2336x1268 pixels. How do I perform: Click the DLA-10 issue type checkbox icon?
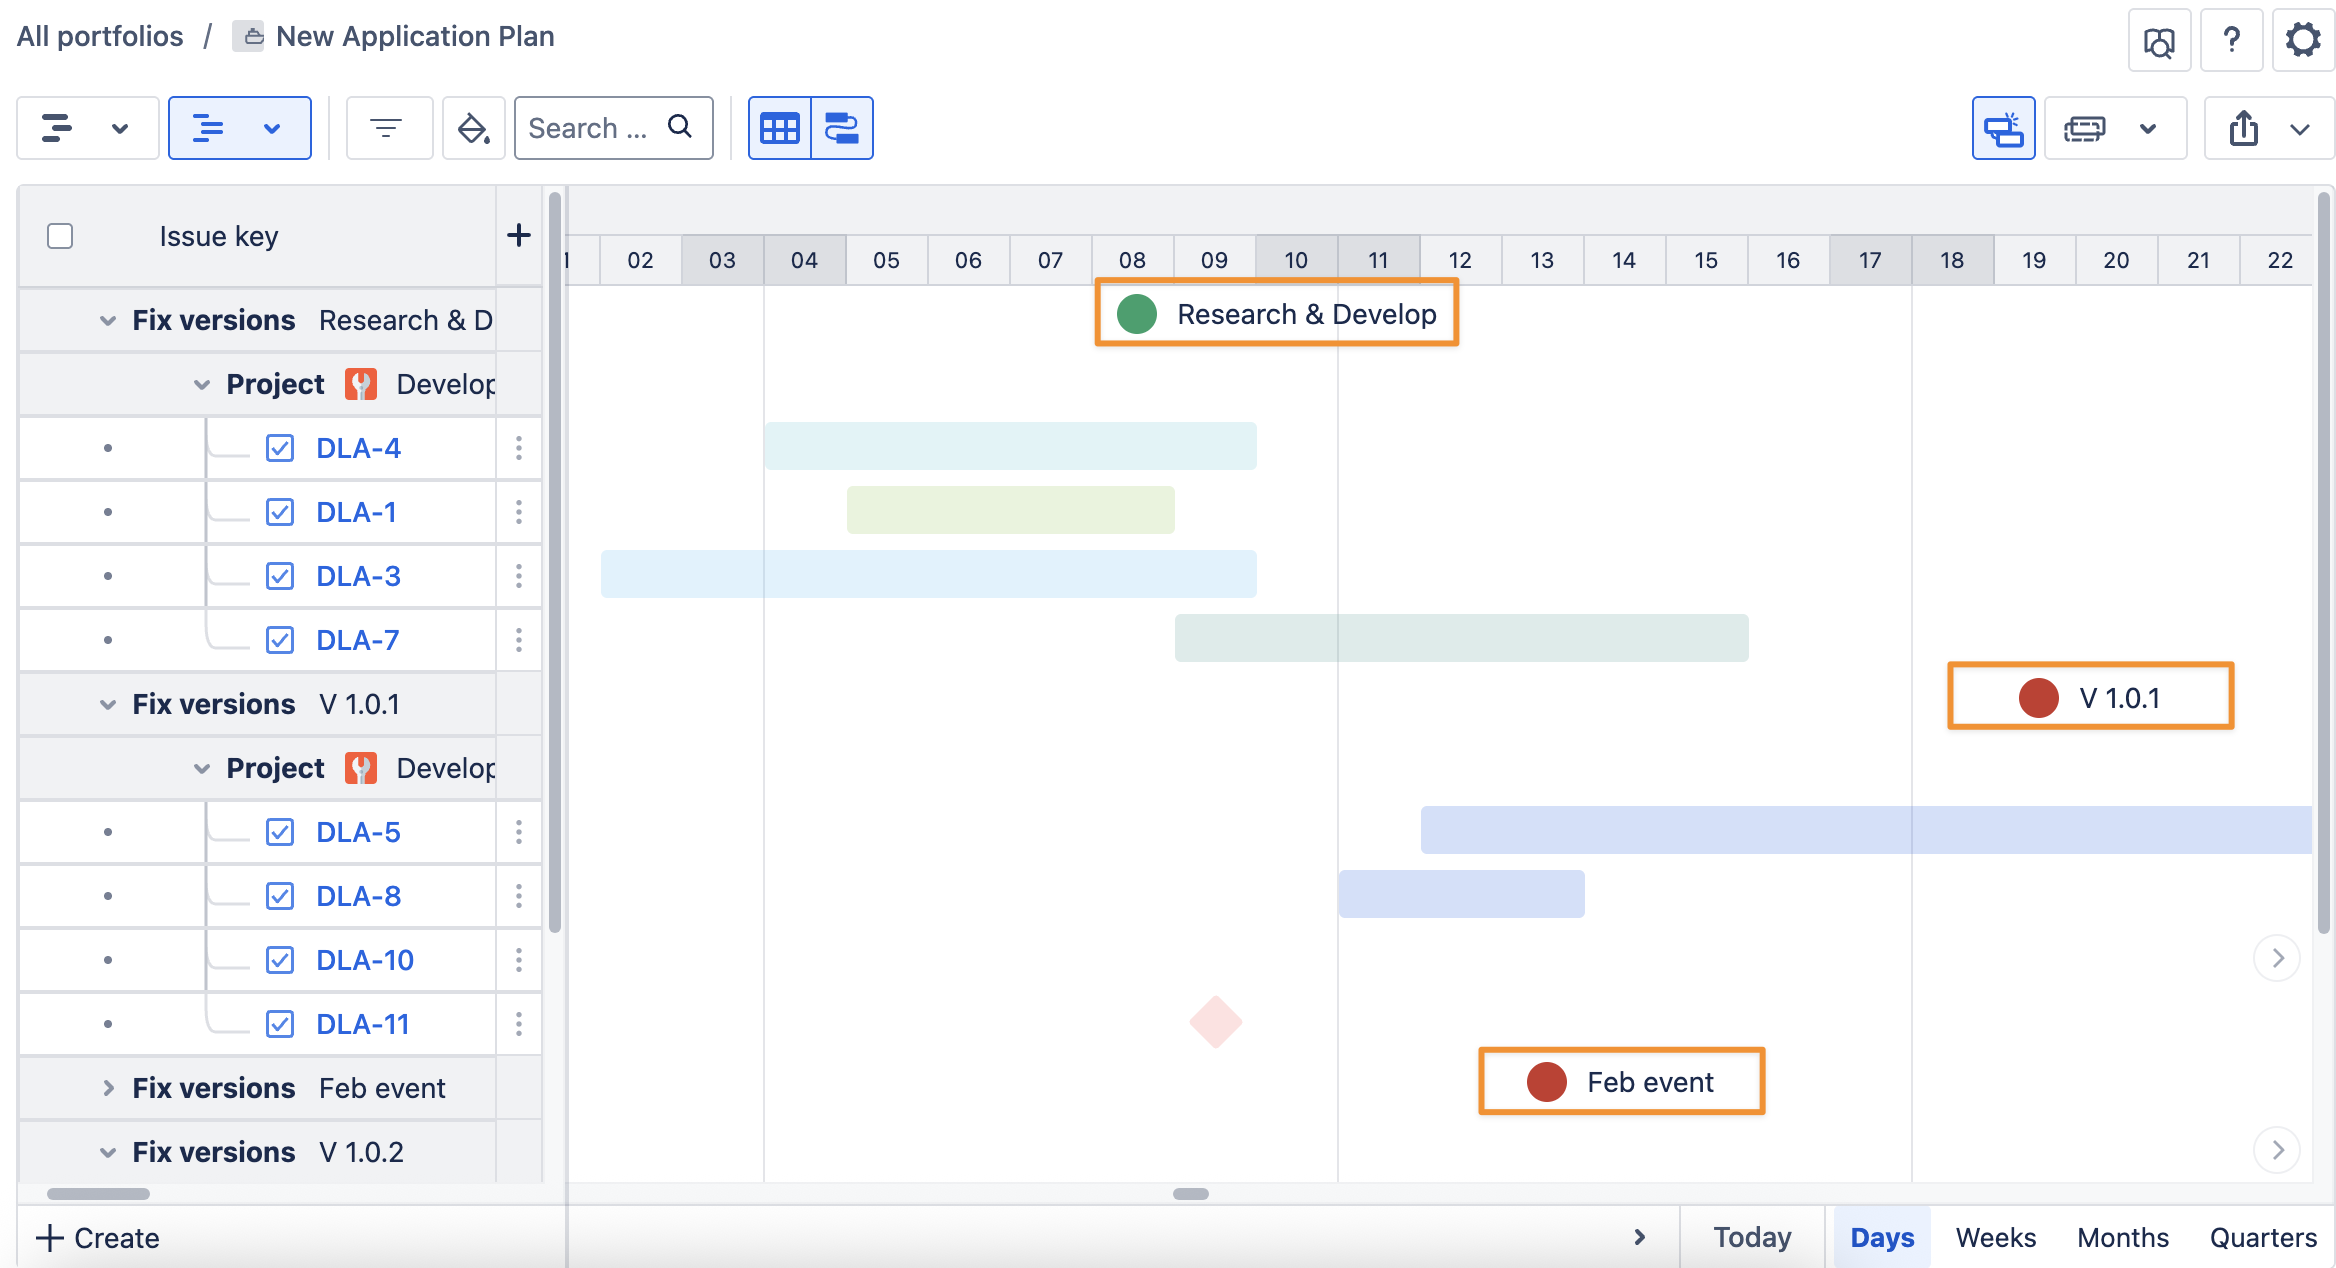coord(280,960)
